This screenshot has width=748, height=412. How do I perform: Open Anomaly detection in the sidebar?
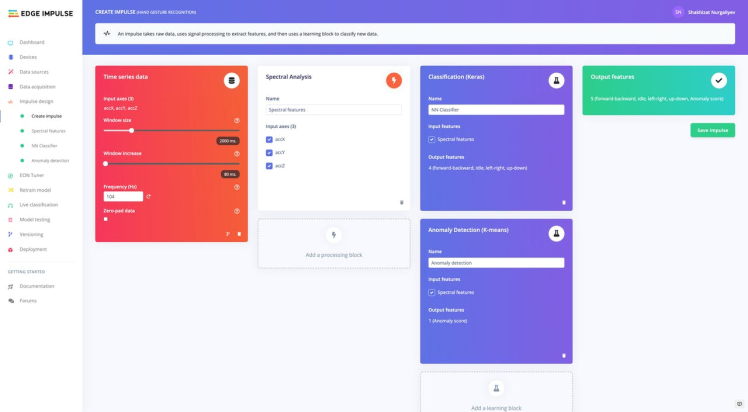coord(50,161)
